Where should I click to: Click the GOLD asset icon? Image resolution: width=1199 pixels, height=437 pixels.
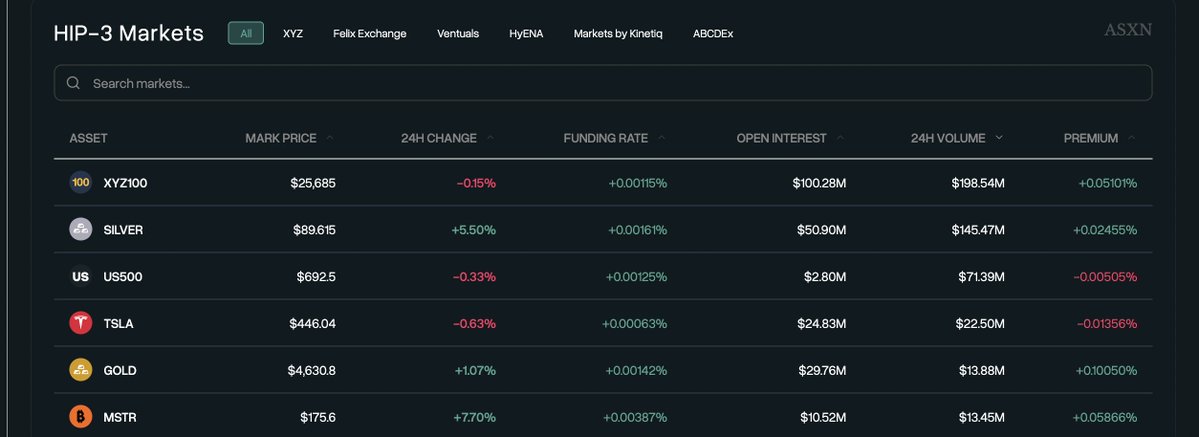tap(80, 370)
